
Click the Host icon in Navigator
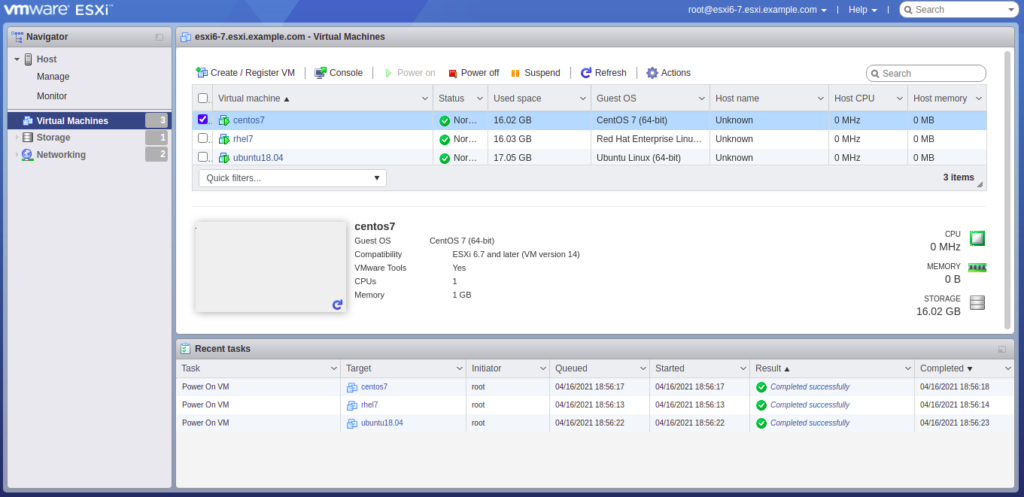[28, 59]
